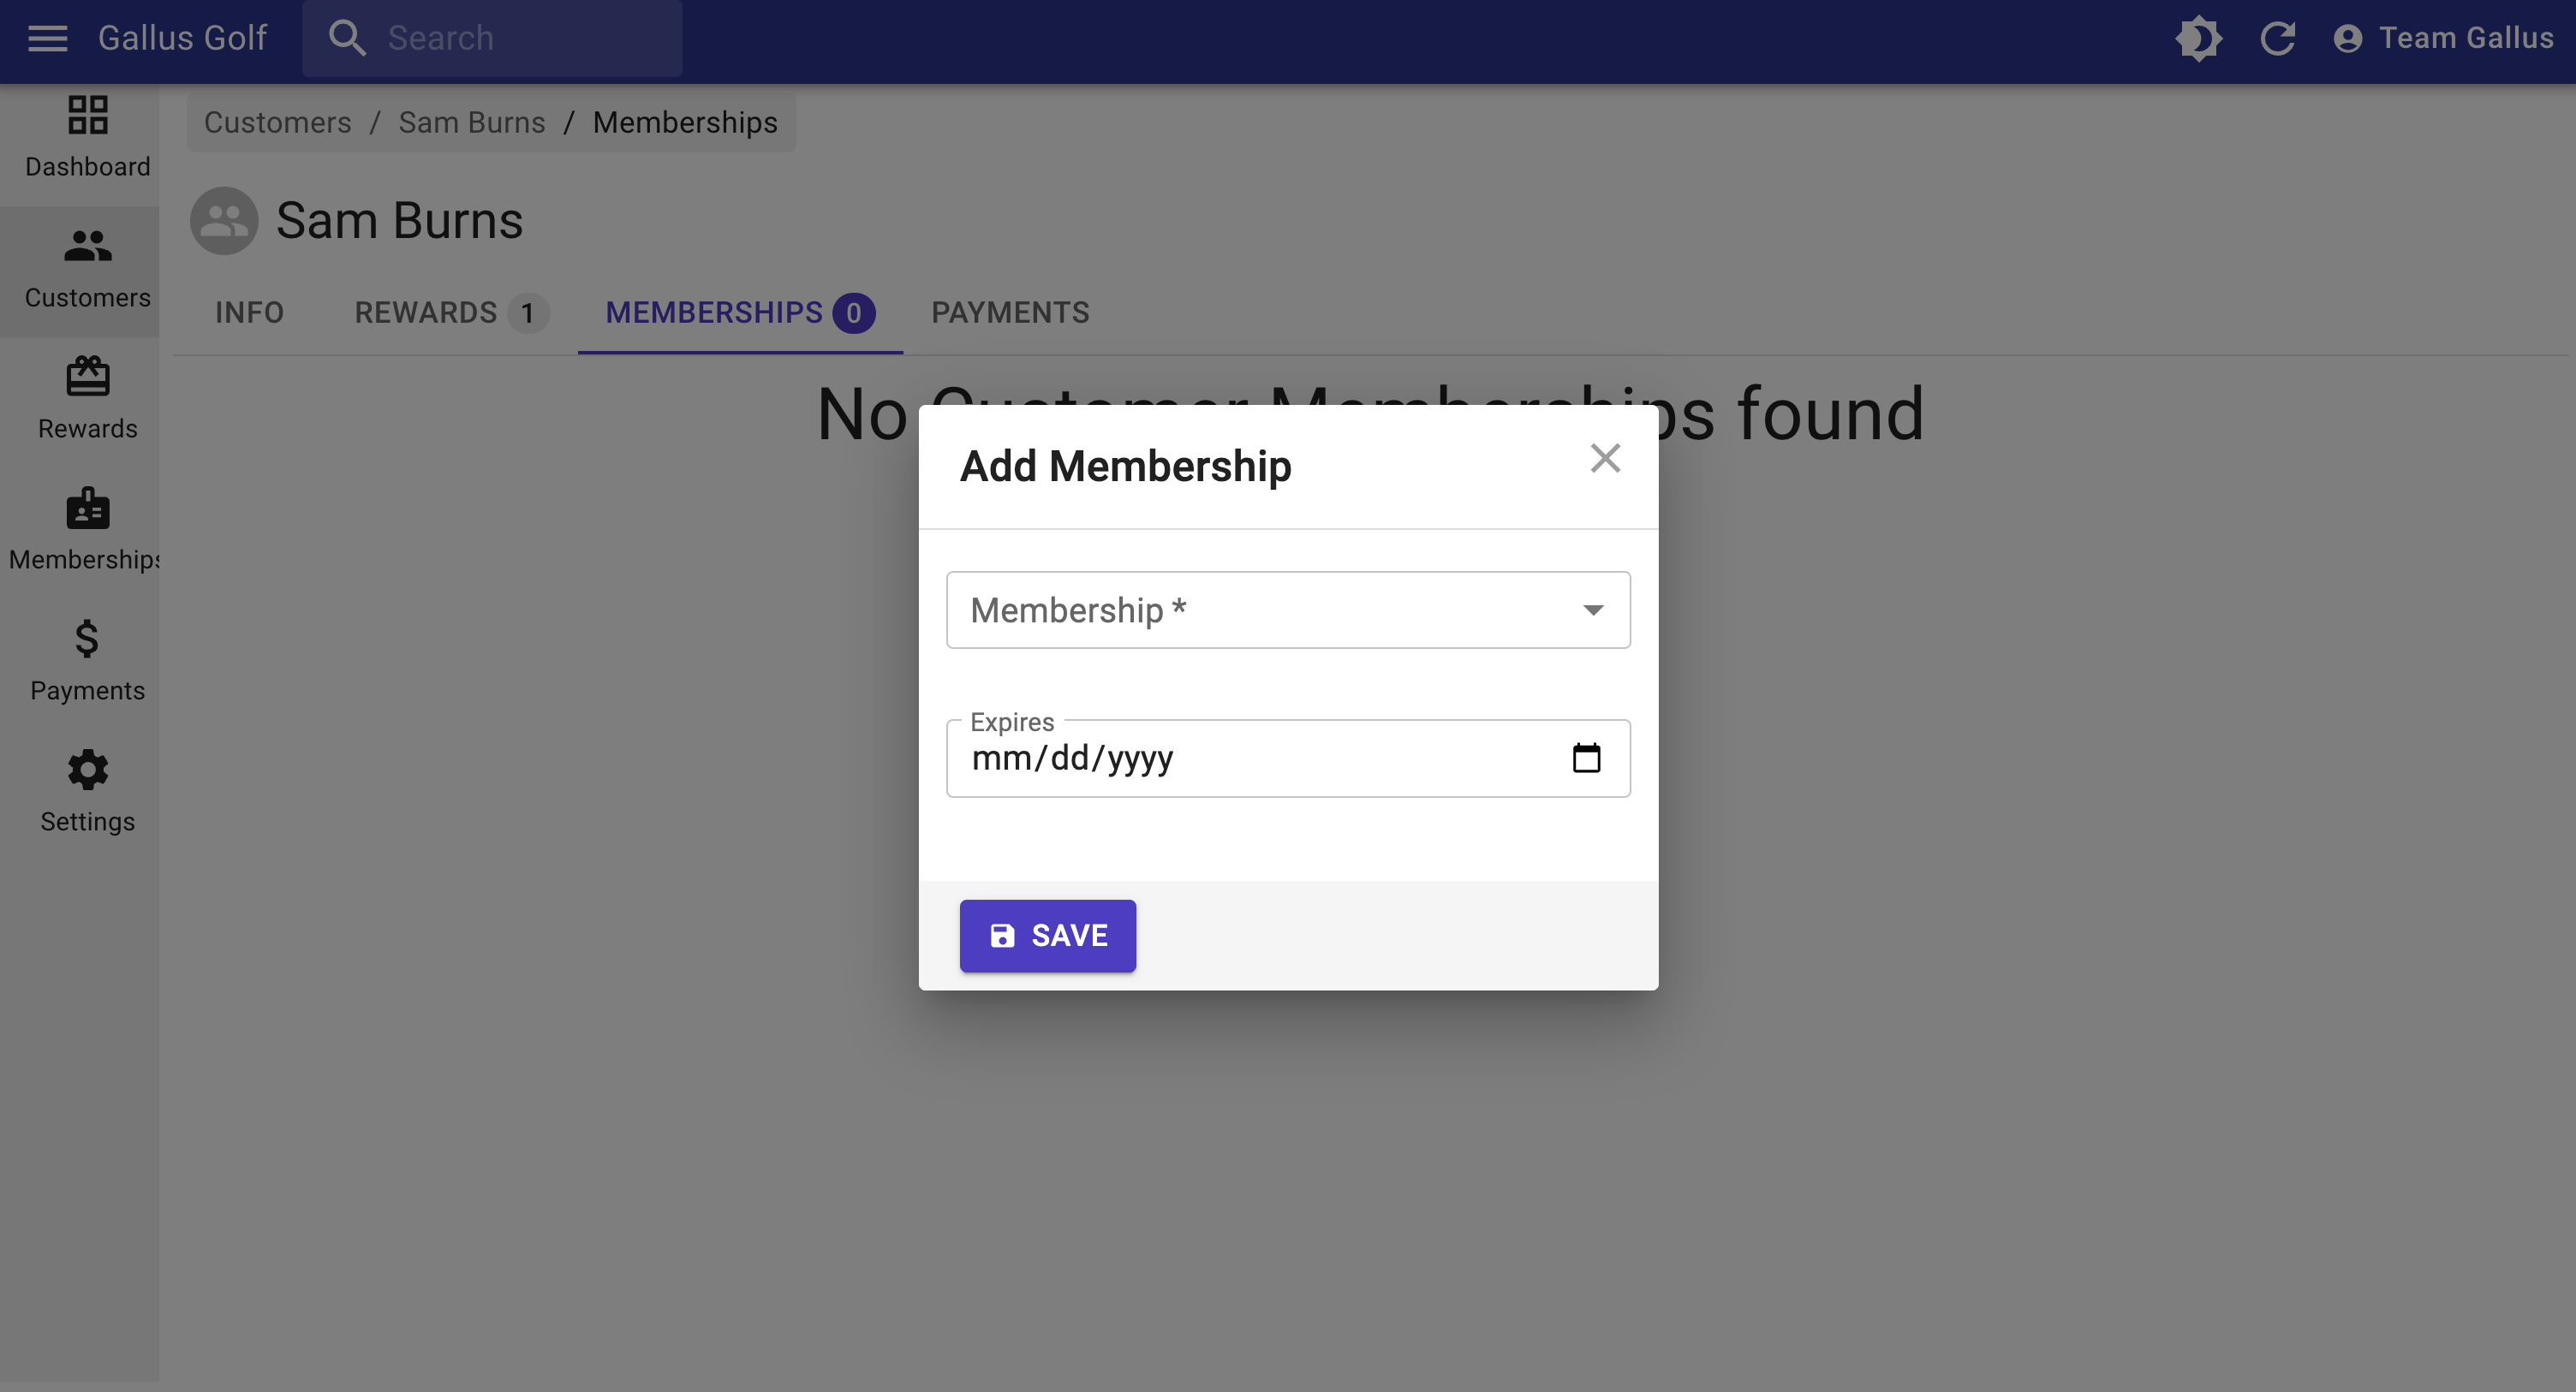Image resolution: width=2576 pixels, height=1392 pixels.
Task: Close the Add Membership dialog
Action: [1605, 458]
